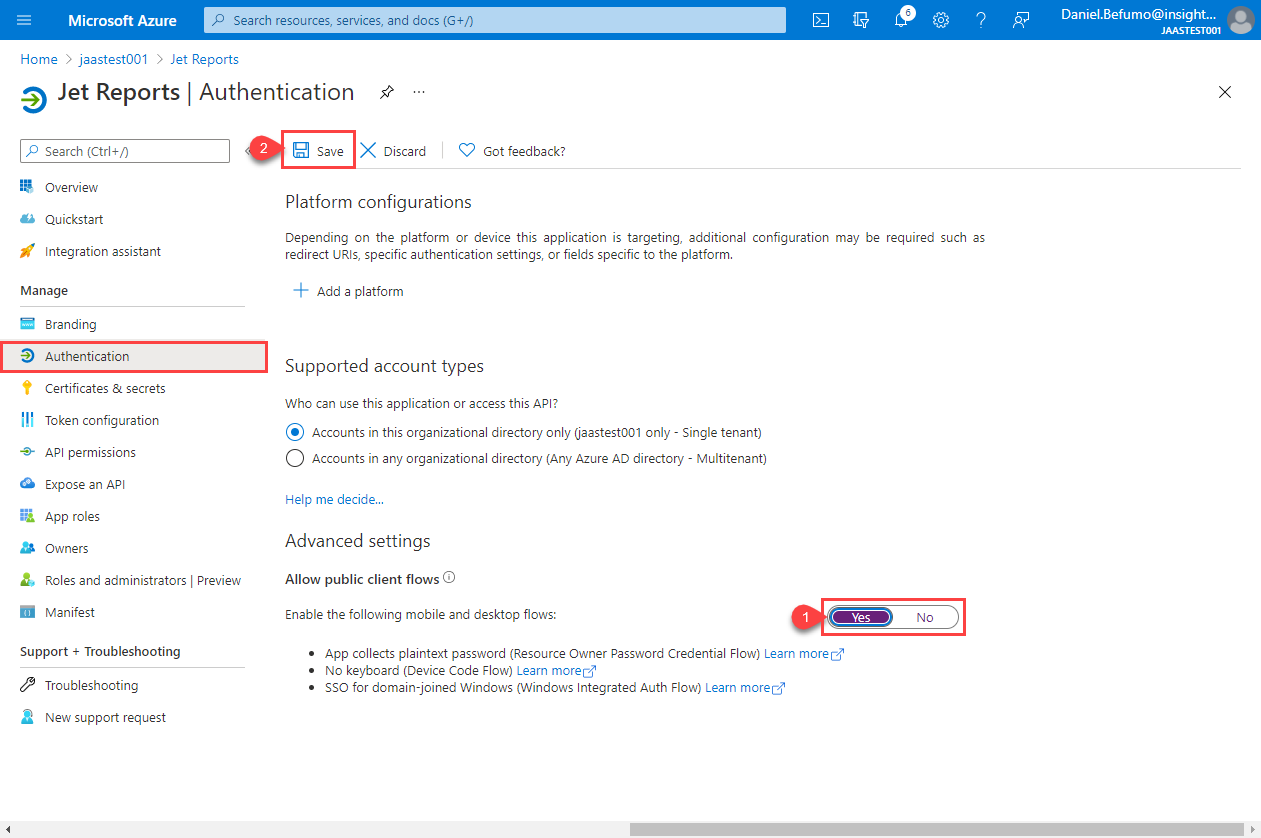The height and width of the screenshot is (838, 1261).
Task: Click the jaastest001 breadcrumb
Action: [x=114, y=59]
